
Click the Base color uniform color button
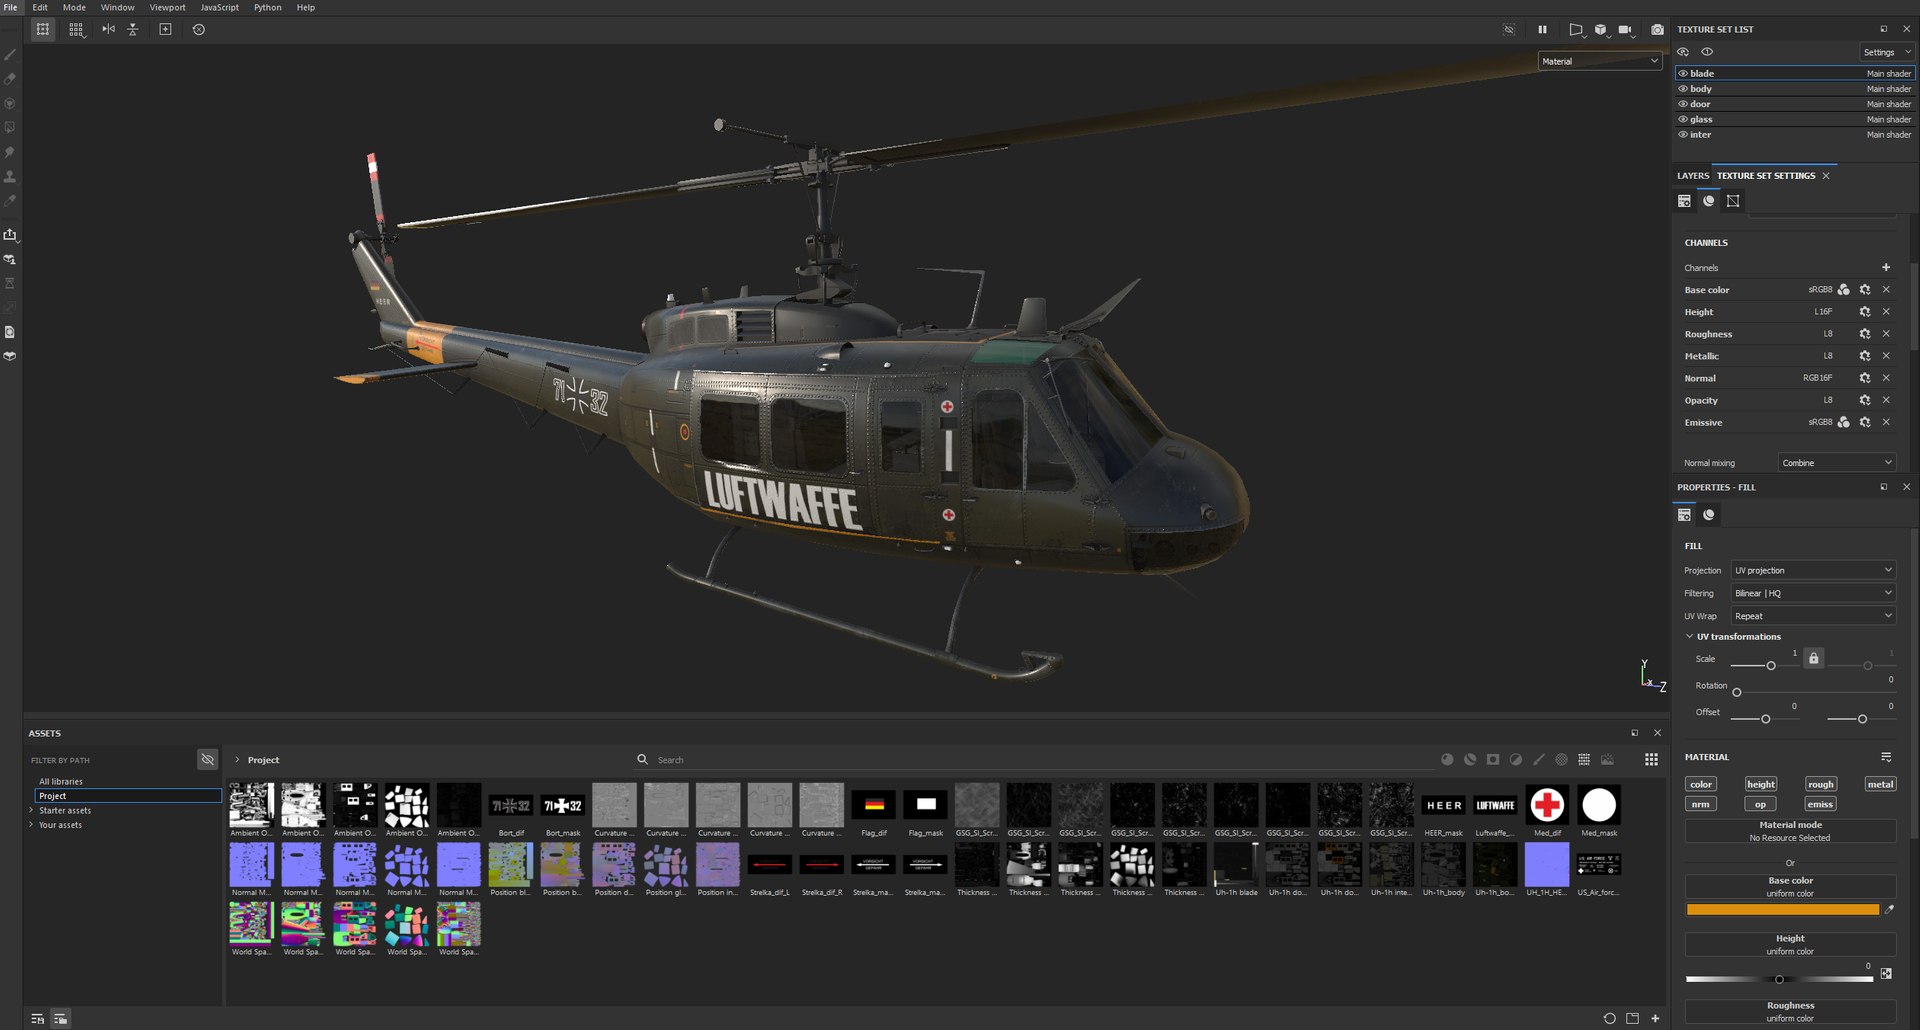(1790, 887)
